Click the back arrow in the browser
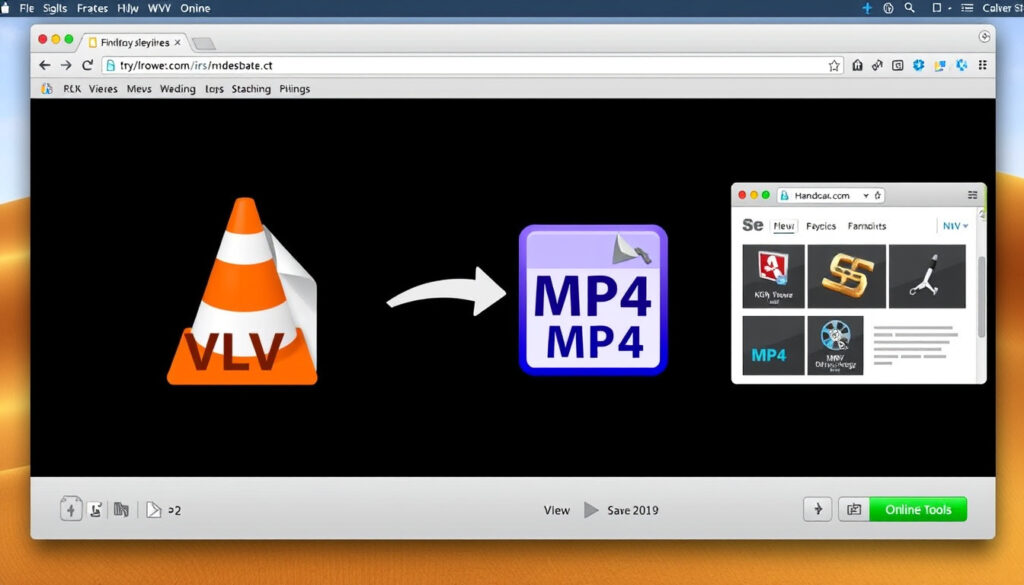The width and height of the screenshot is (1024, 585). (x=44, y=65)
